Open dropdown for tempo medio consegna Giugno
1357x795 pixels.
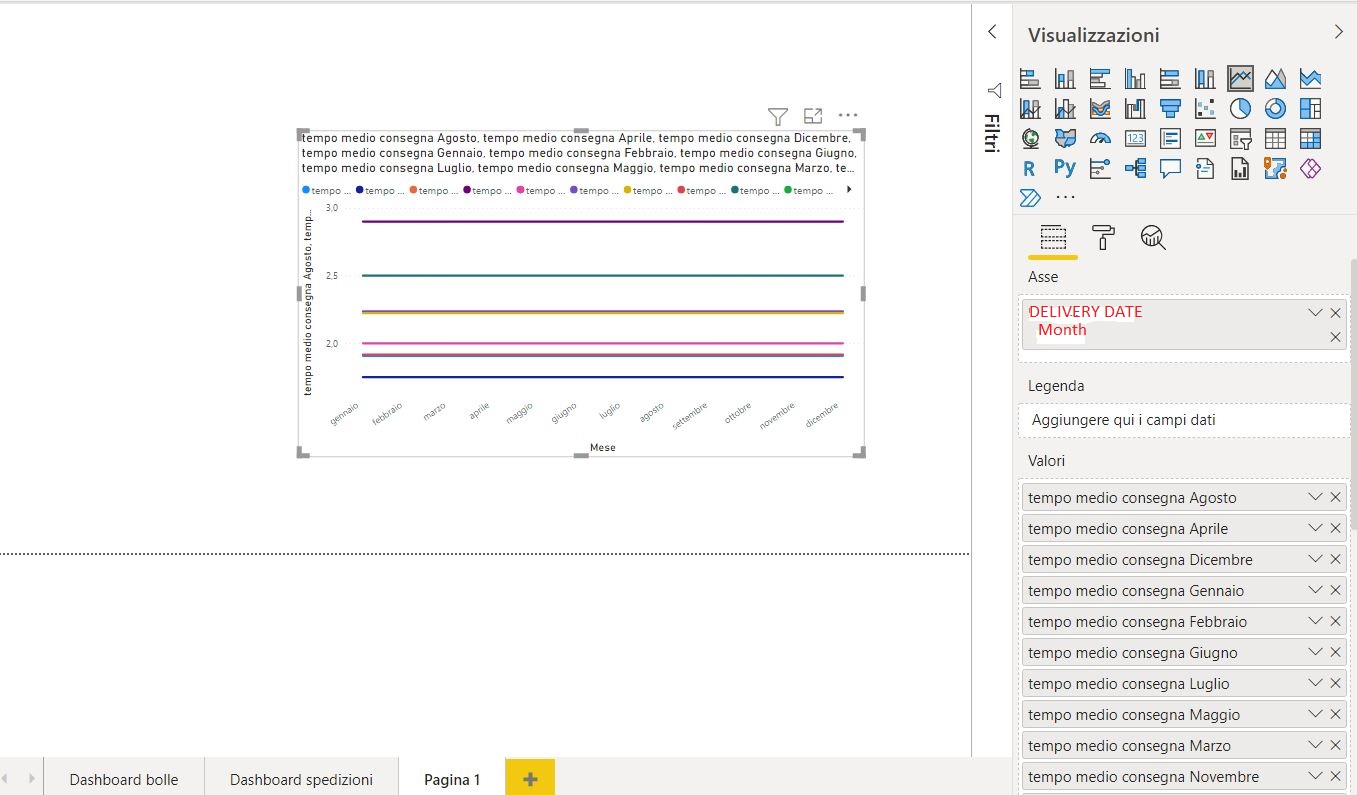click(x=1315, y=652)
